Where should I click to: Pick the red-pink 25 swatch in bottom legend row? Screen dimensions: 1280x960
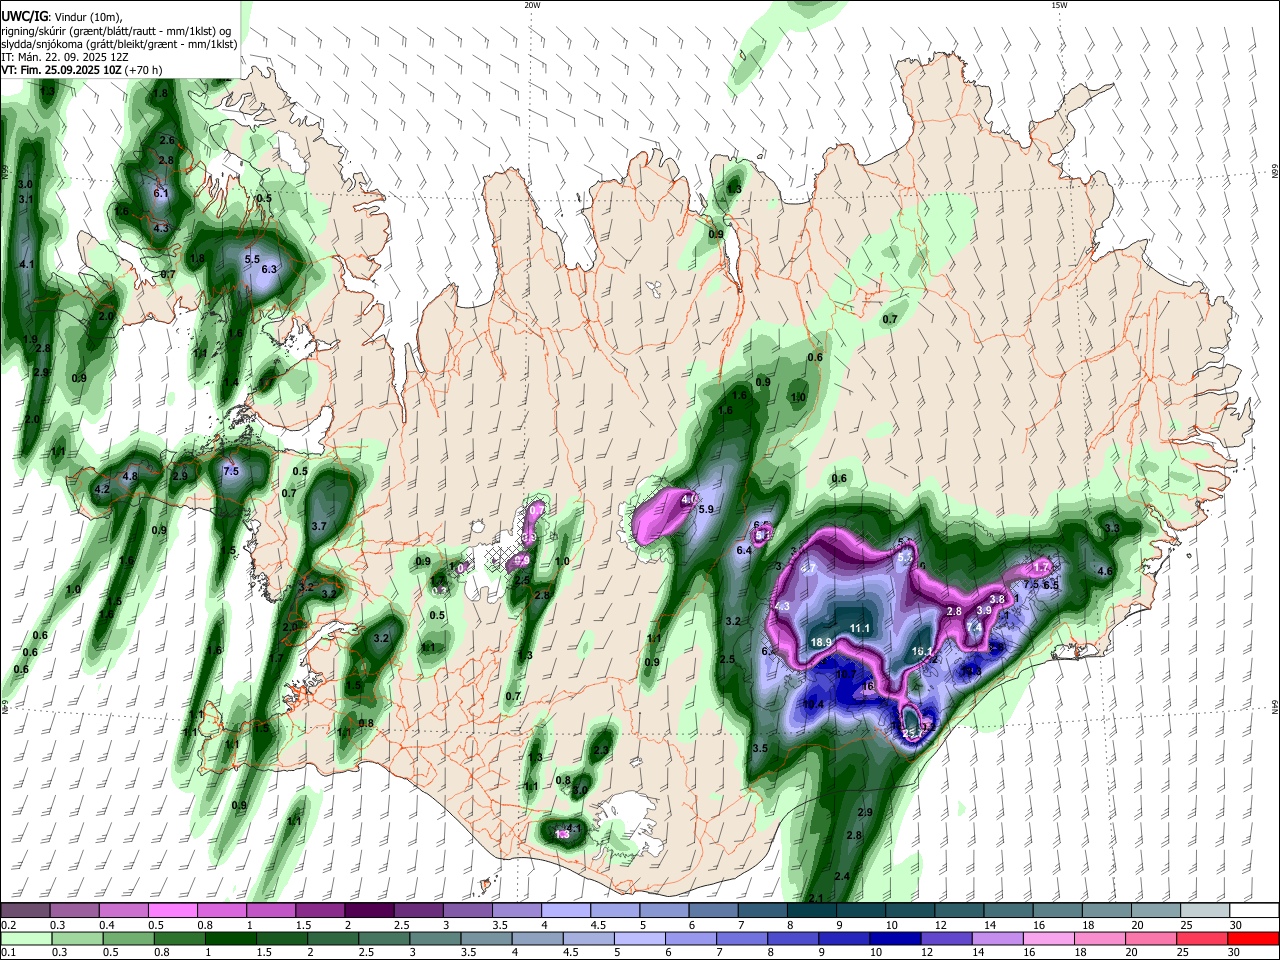coord(1202,938)
